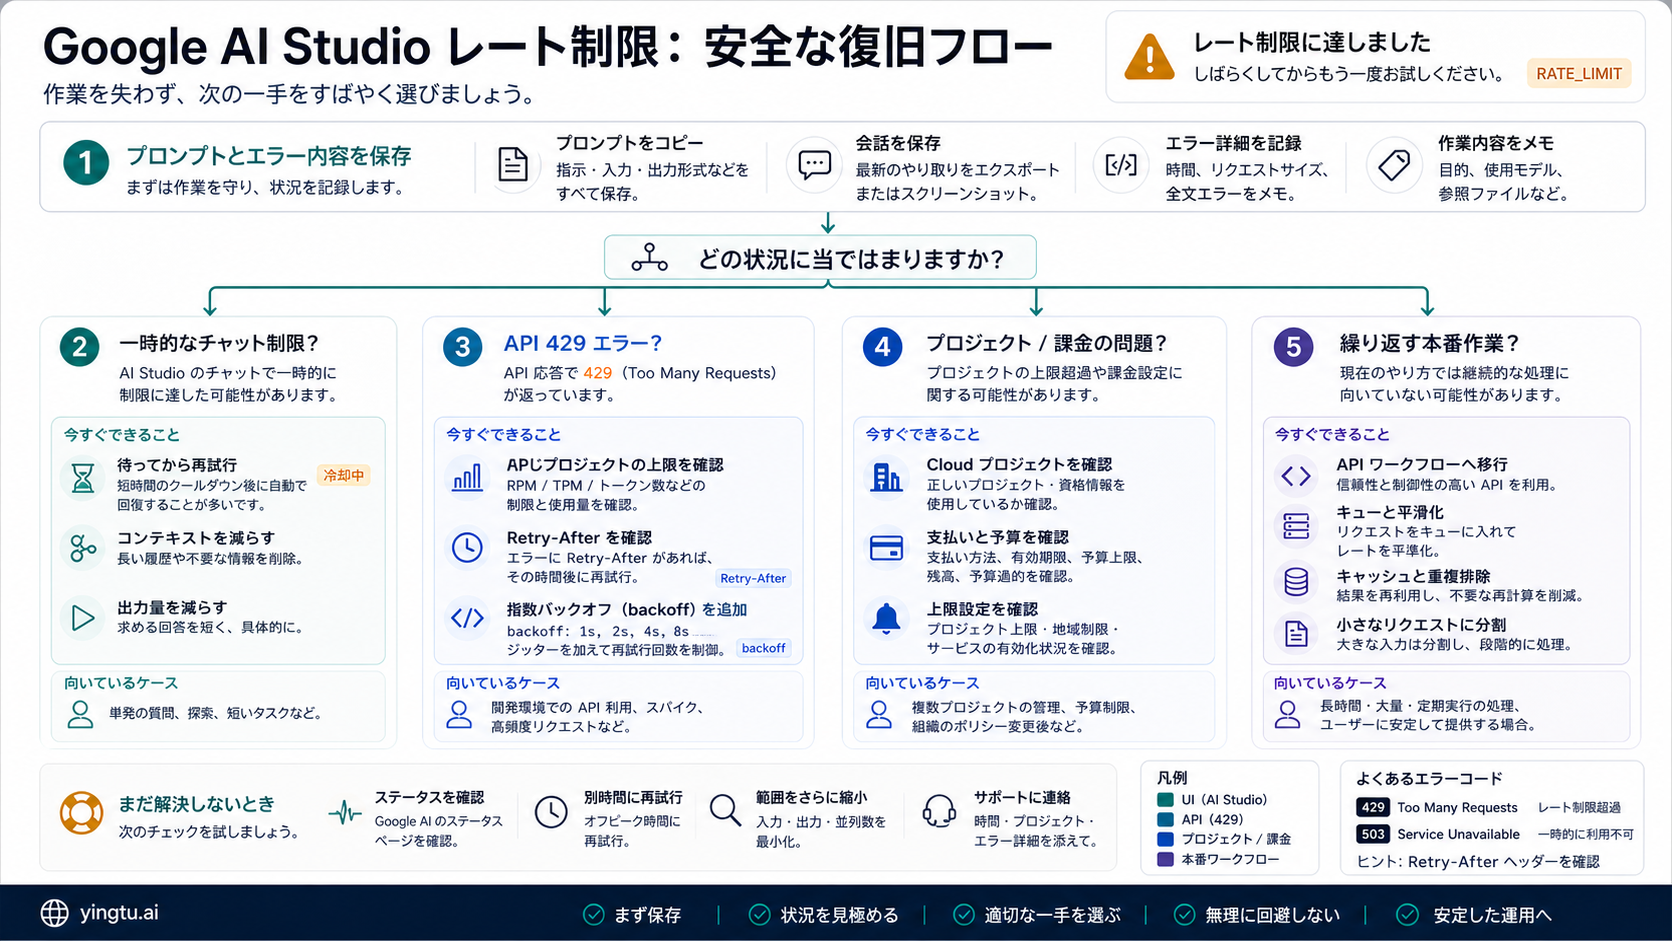This screenshot has height=941, width=1672.
Task: Click the check circle beside 無理に回避しない
Action: 1185,914
